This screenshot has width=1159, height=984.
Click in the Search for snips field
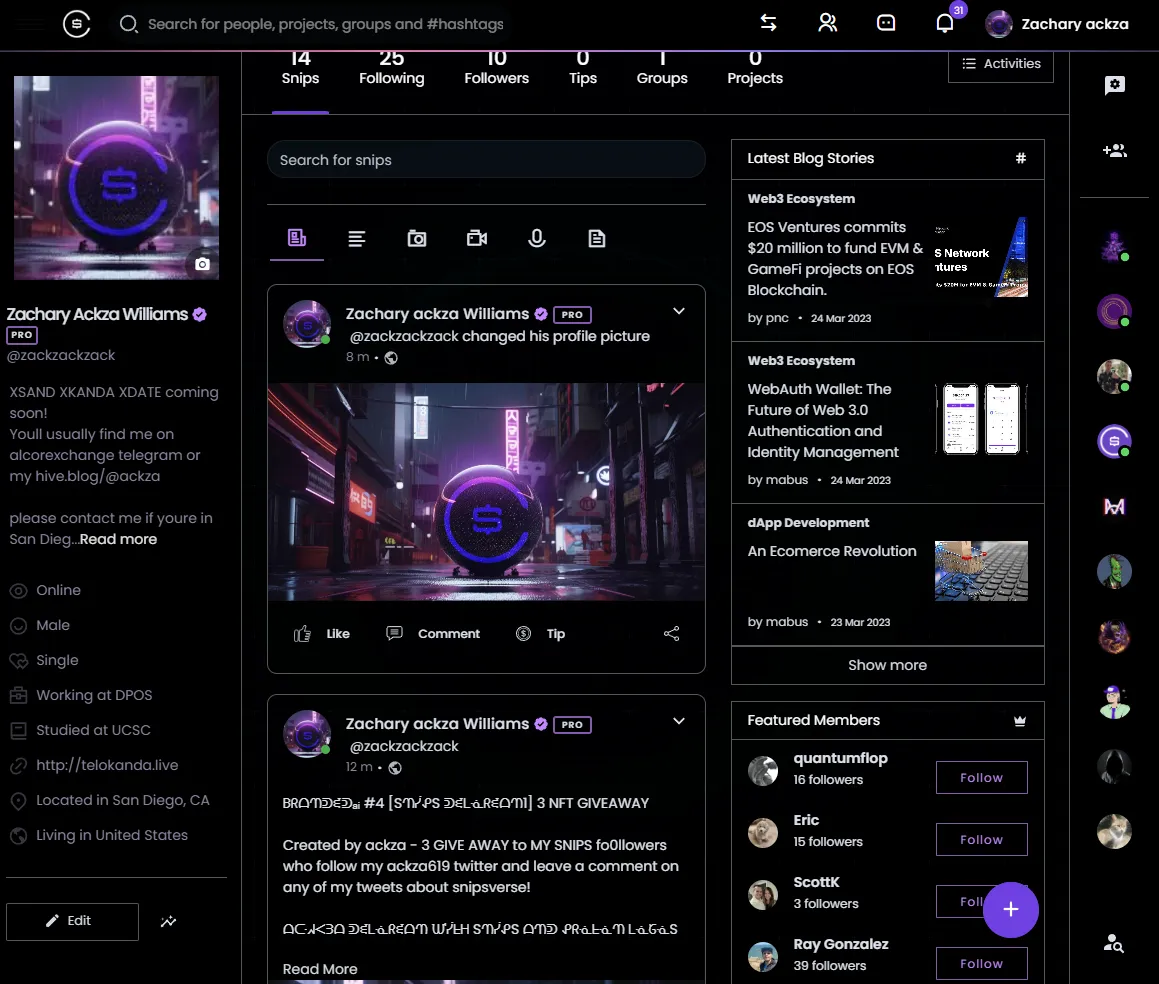(486, 160)
